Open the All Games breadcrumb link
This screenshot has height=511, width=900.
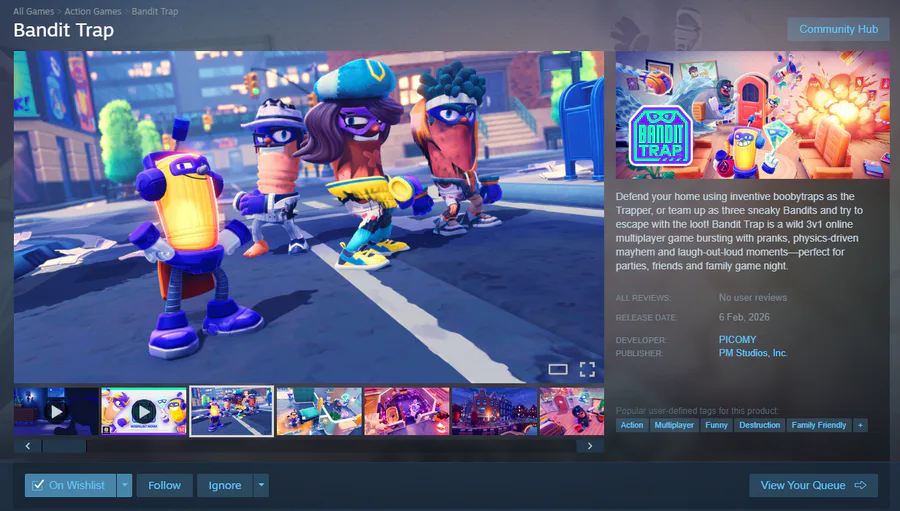pos(33,11)
